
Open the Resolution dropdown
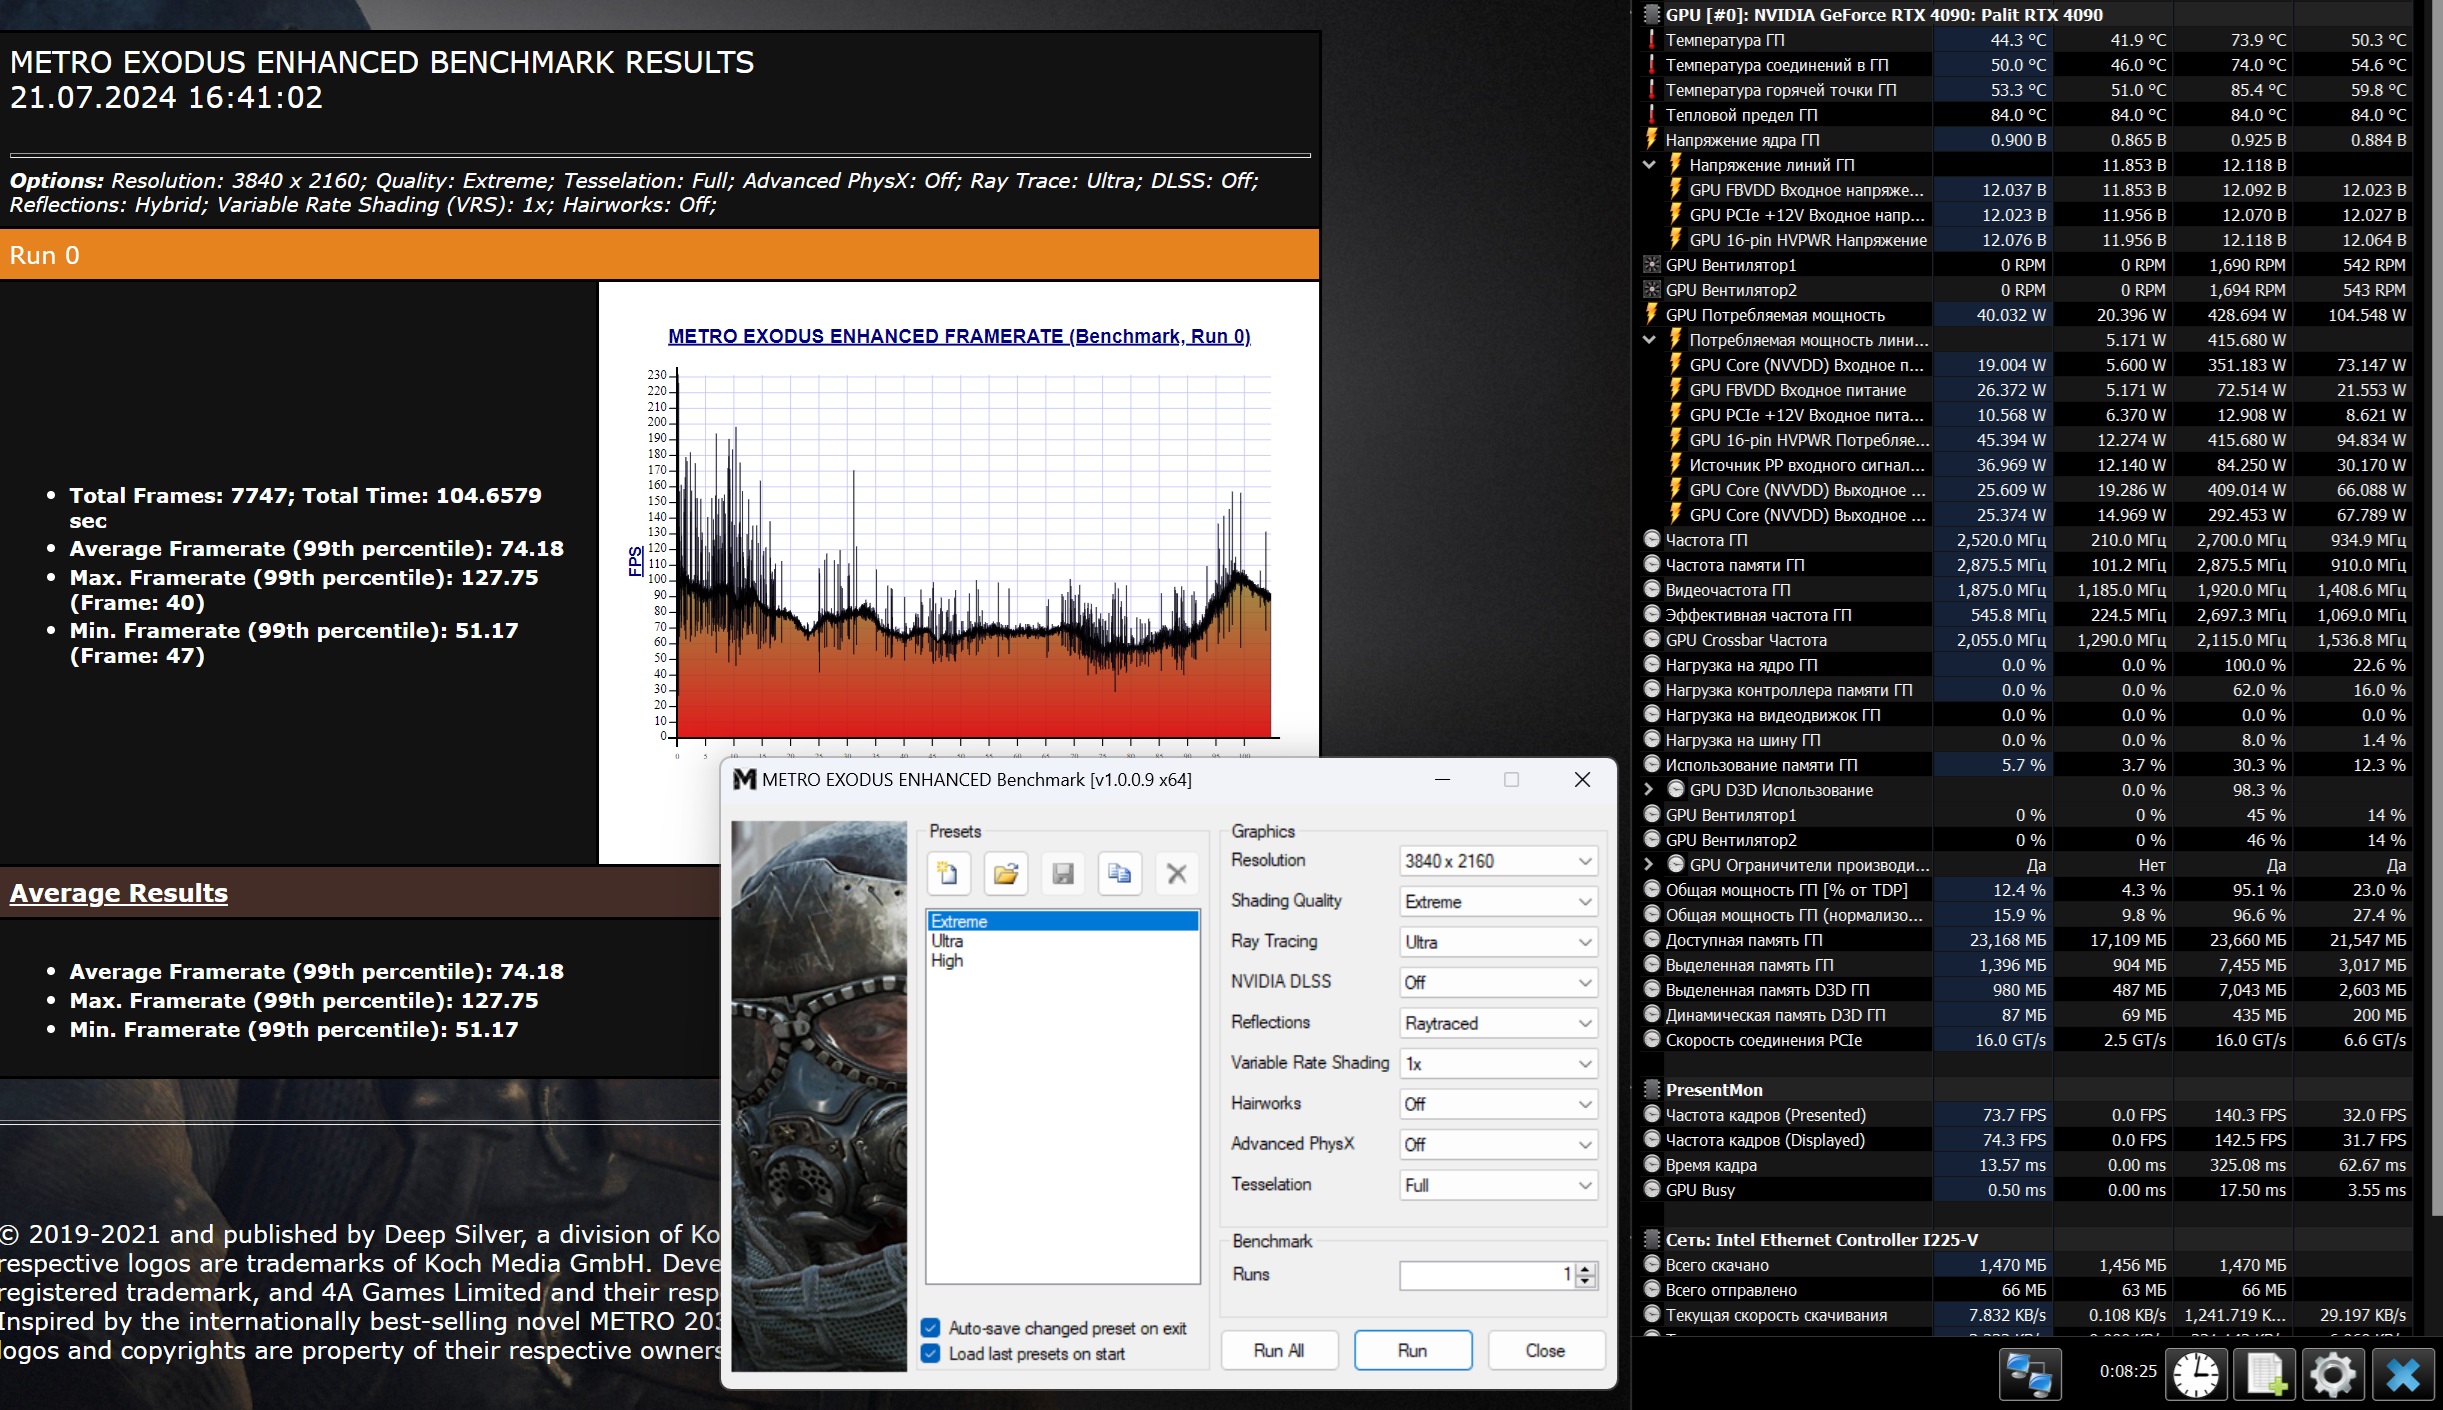(x=1497, y=861)
